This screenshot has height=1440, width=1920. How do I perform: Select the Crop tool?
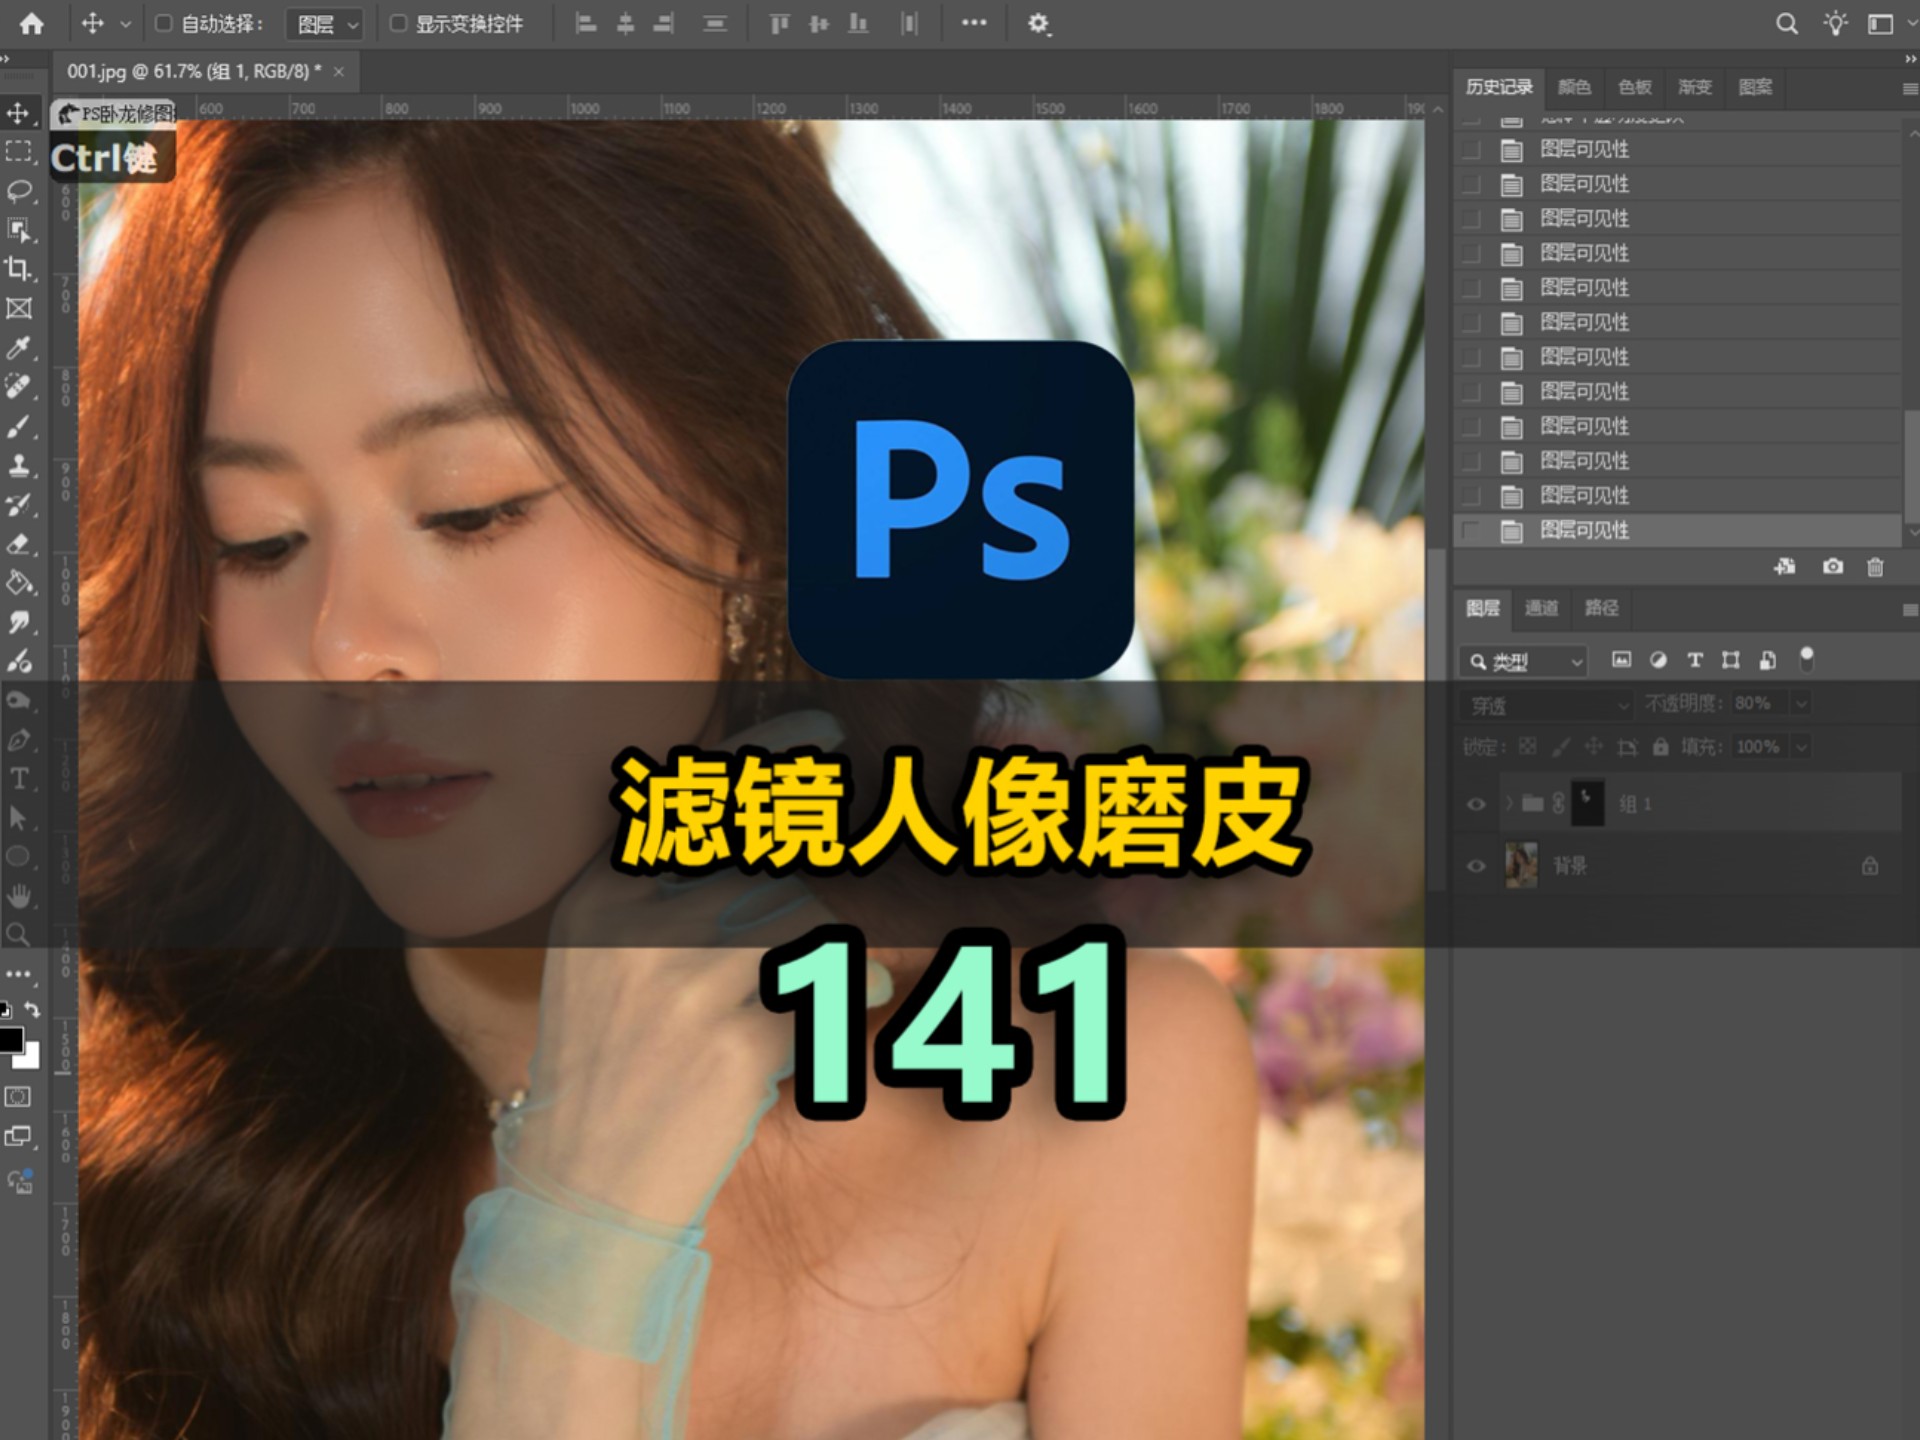click(x=18, y=269)
